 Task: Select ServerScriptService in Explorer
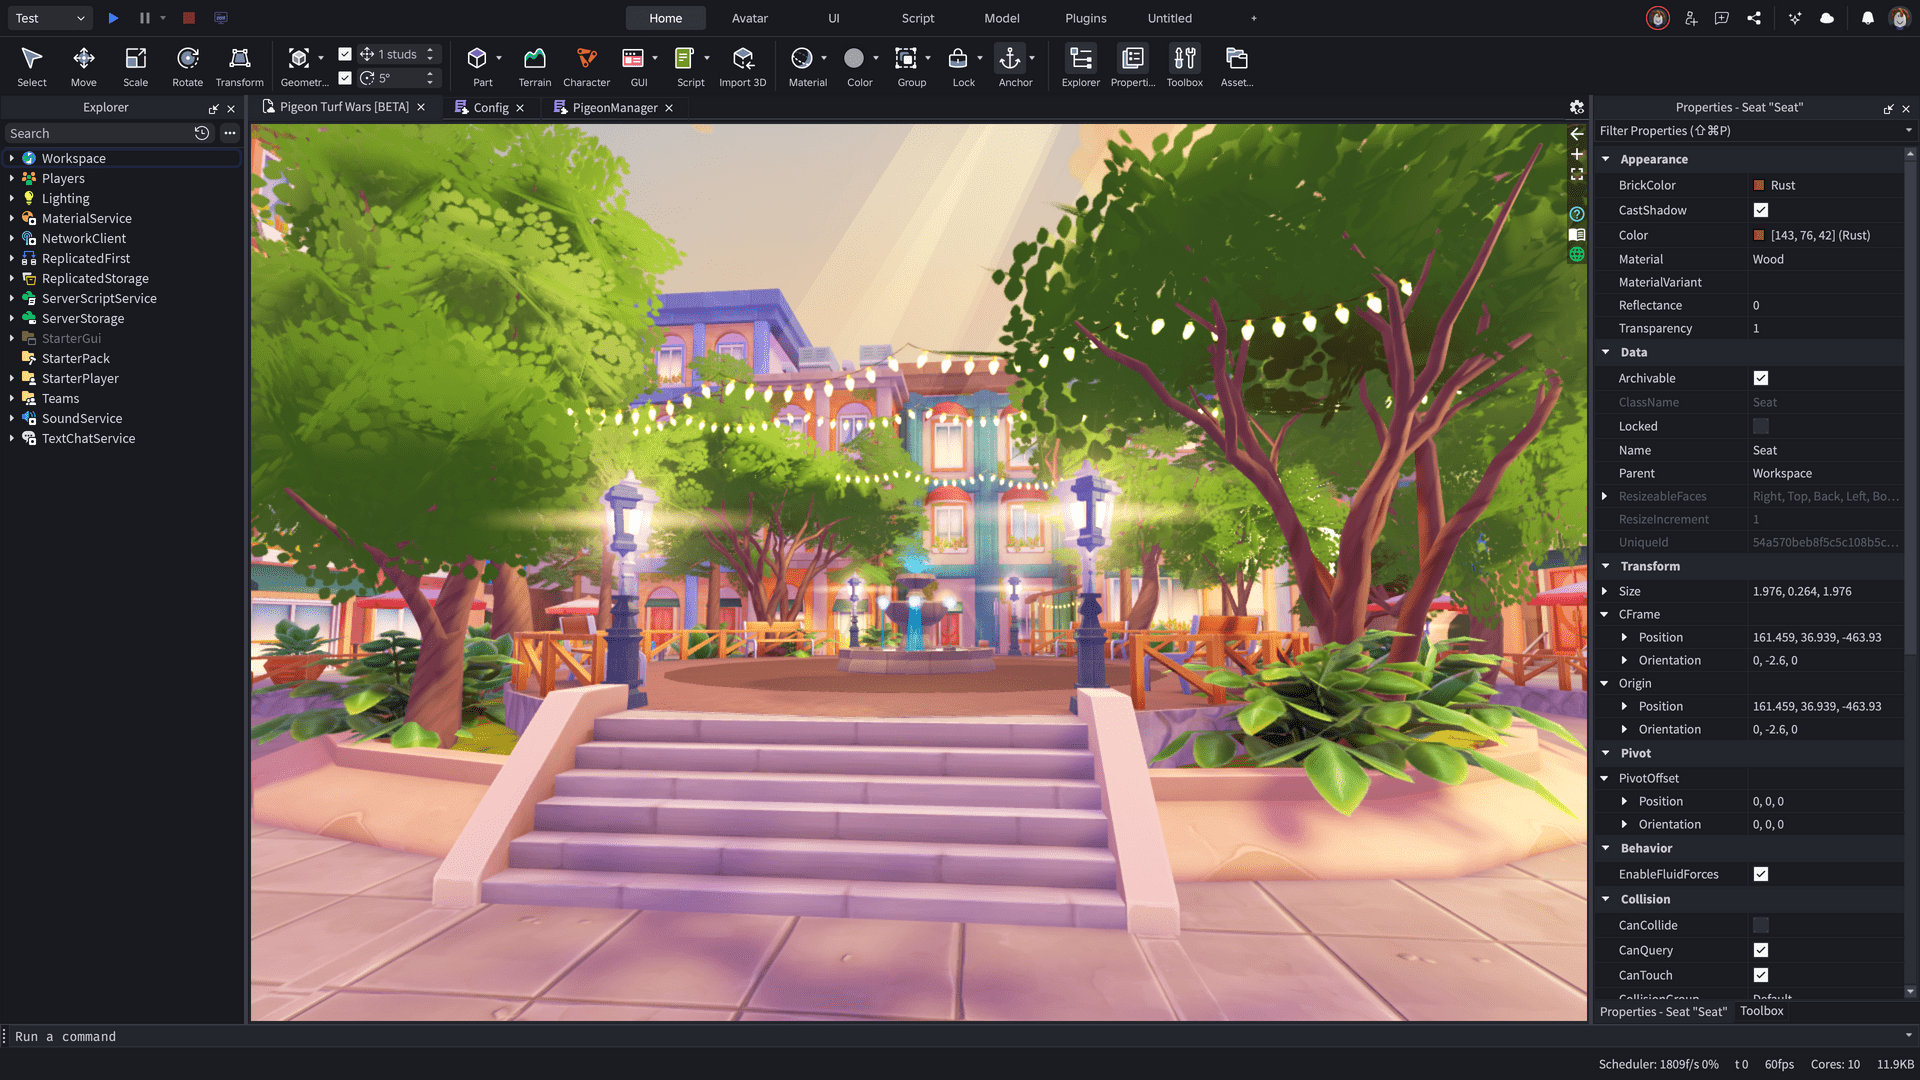click(99, 298)
